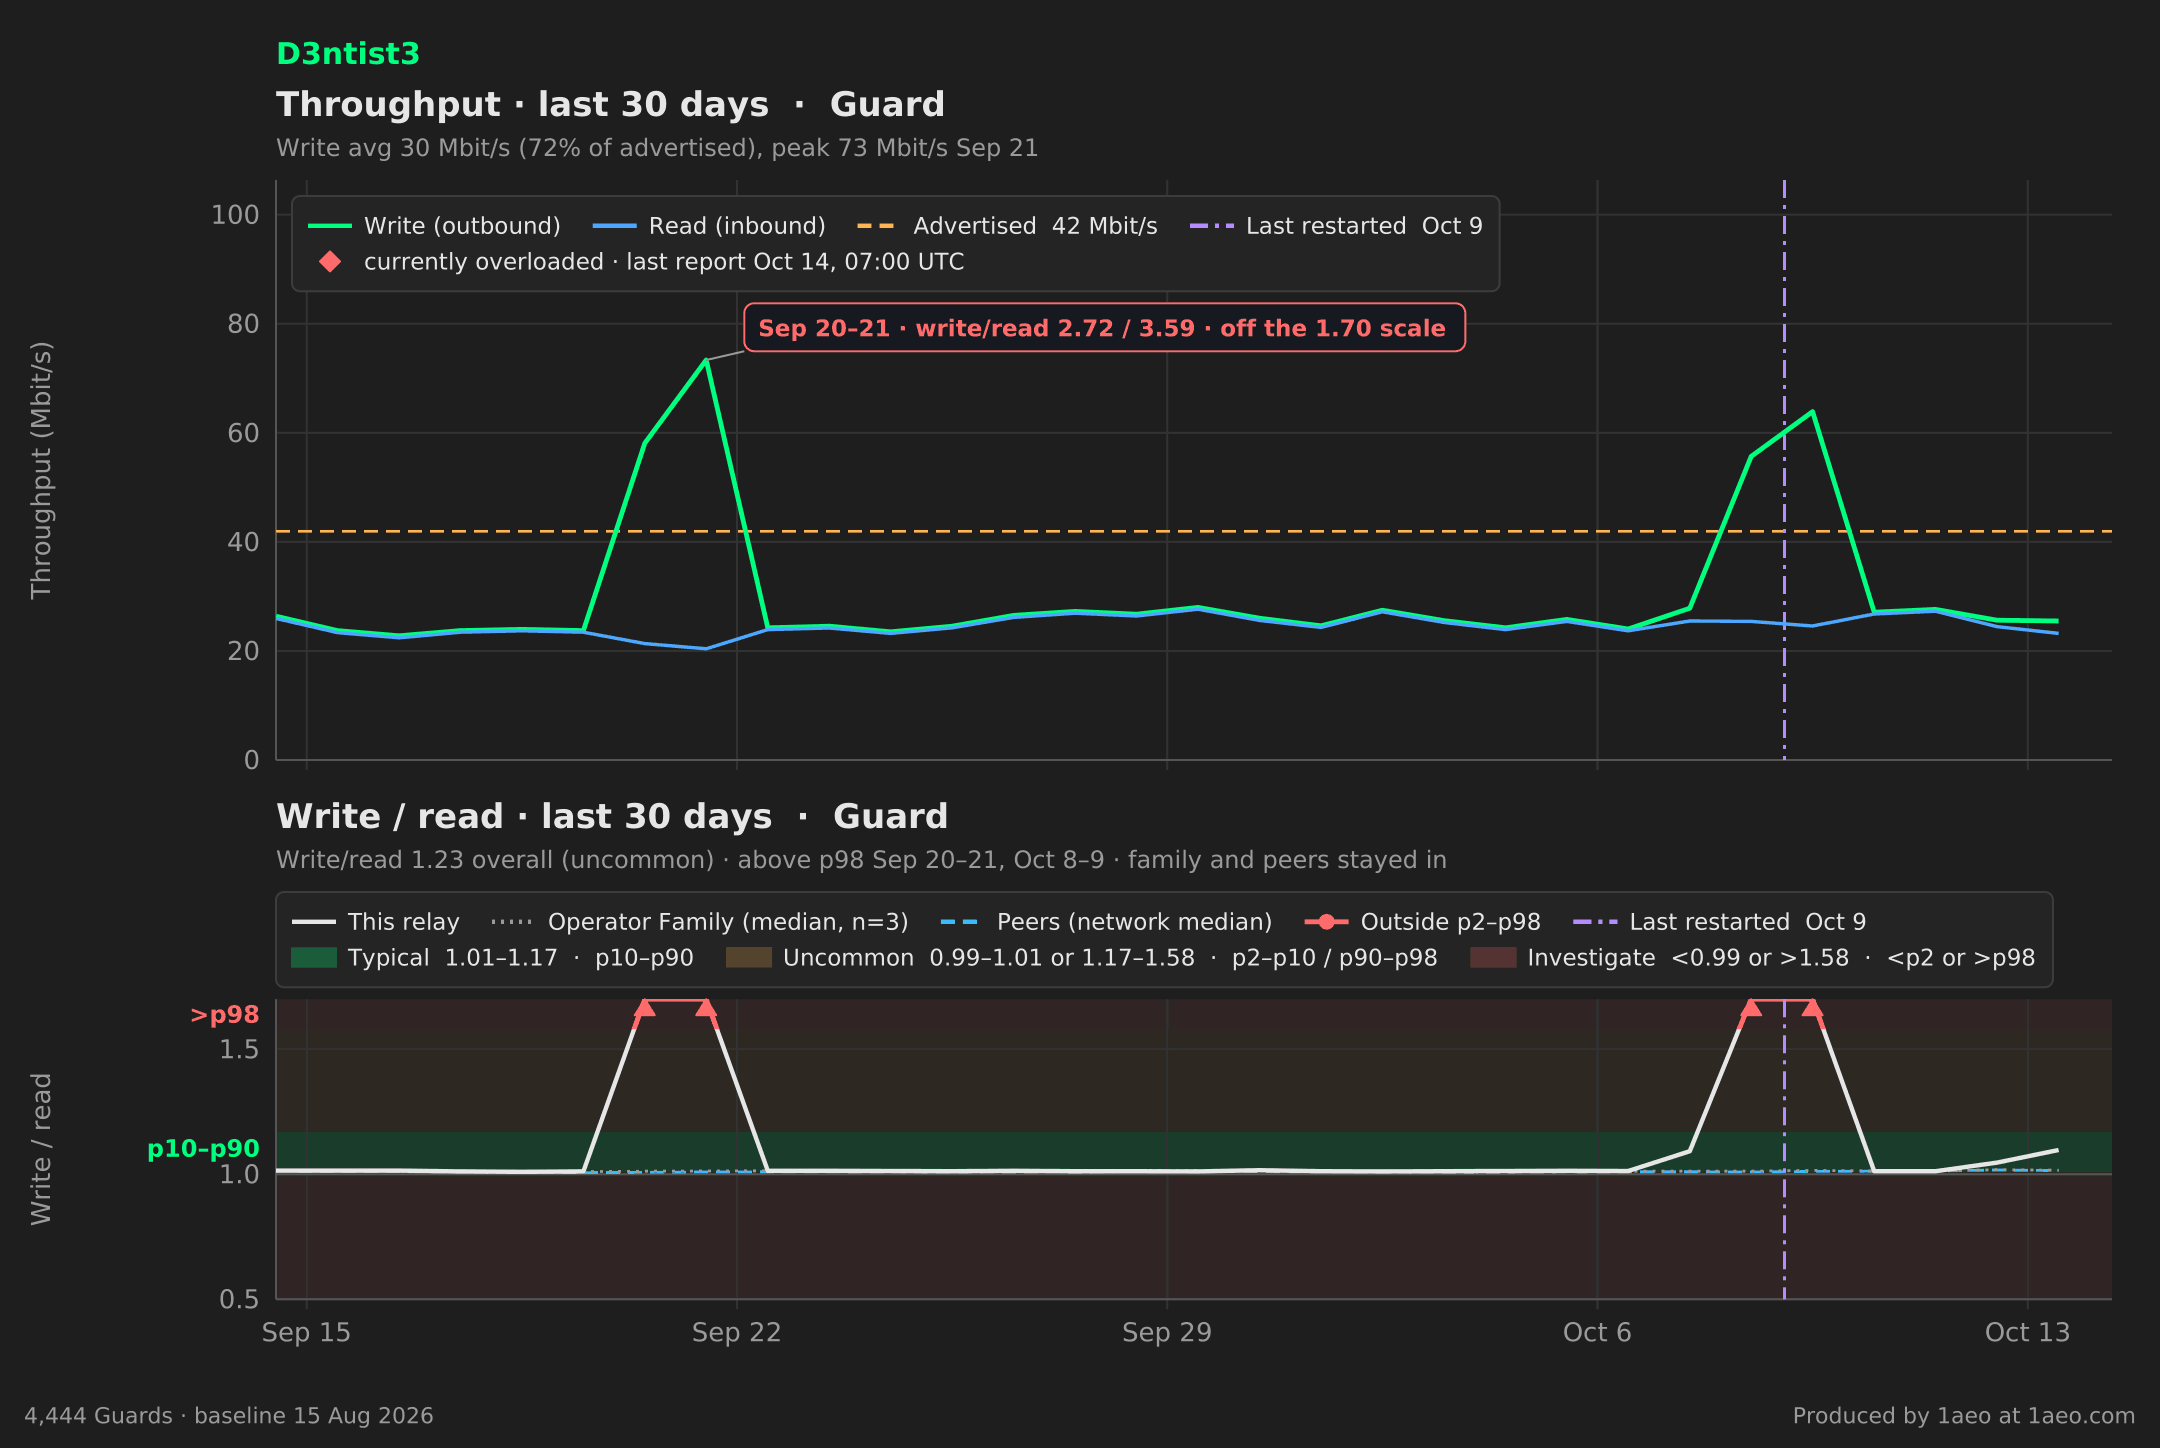Click the dotted Operator Family legend line
The height and width of the screenshot is (1448, 2160).
click(513, 922)
